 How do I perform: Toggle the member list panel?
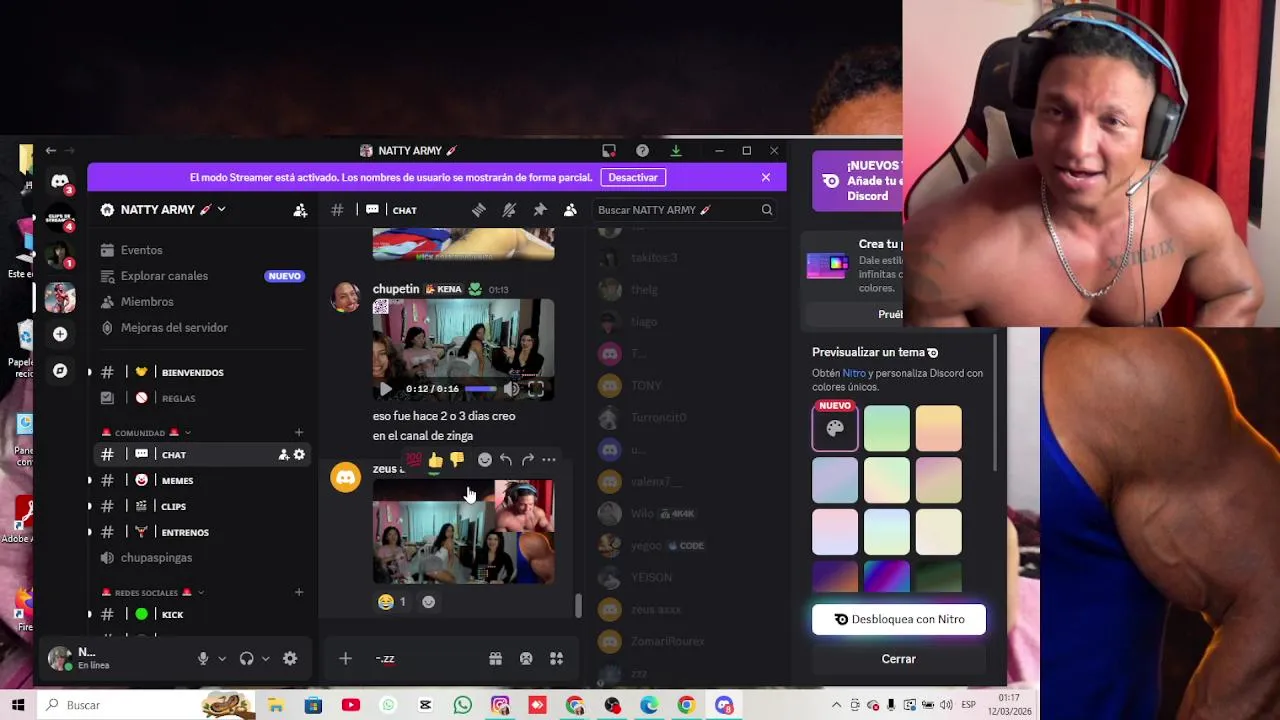pos(570,210)
